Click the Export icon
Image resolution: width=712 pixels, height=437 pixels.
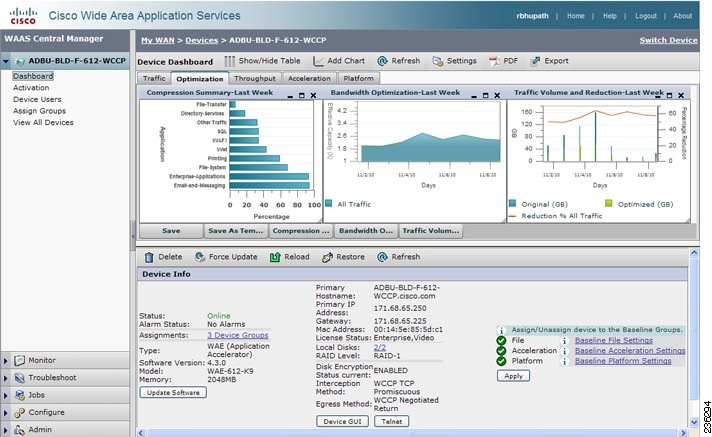[536, 61]
